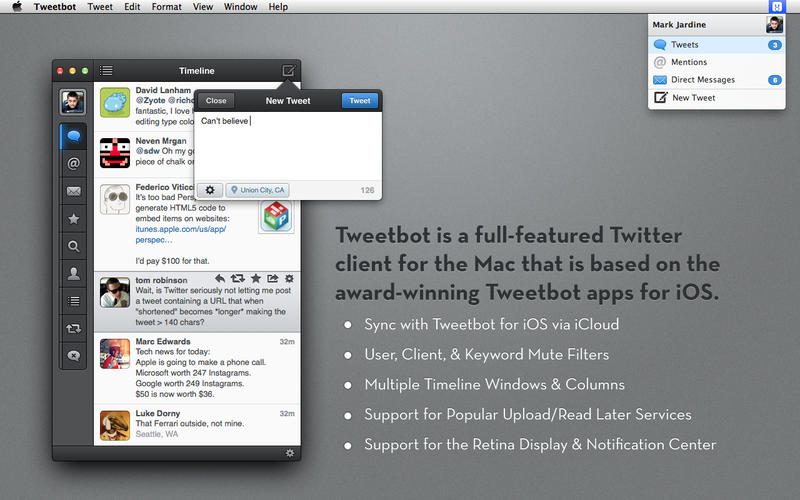Screen dimensions: 800x500
Task: Select Direct Messages in the menu bar dropdown
Action: coord(703,80)
